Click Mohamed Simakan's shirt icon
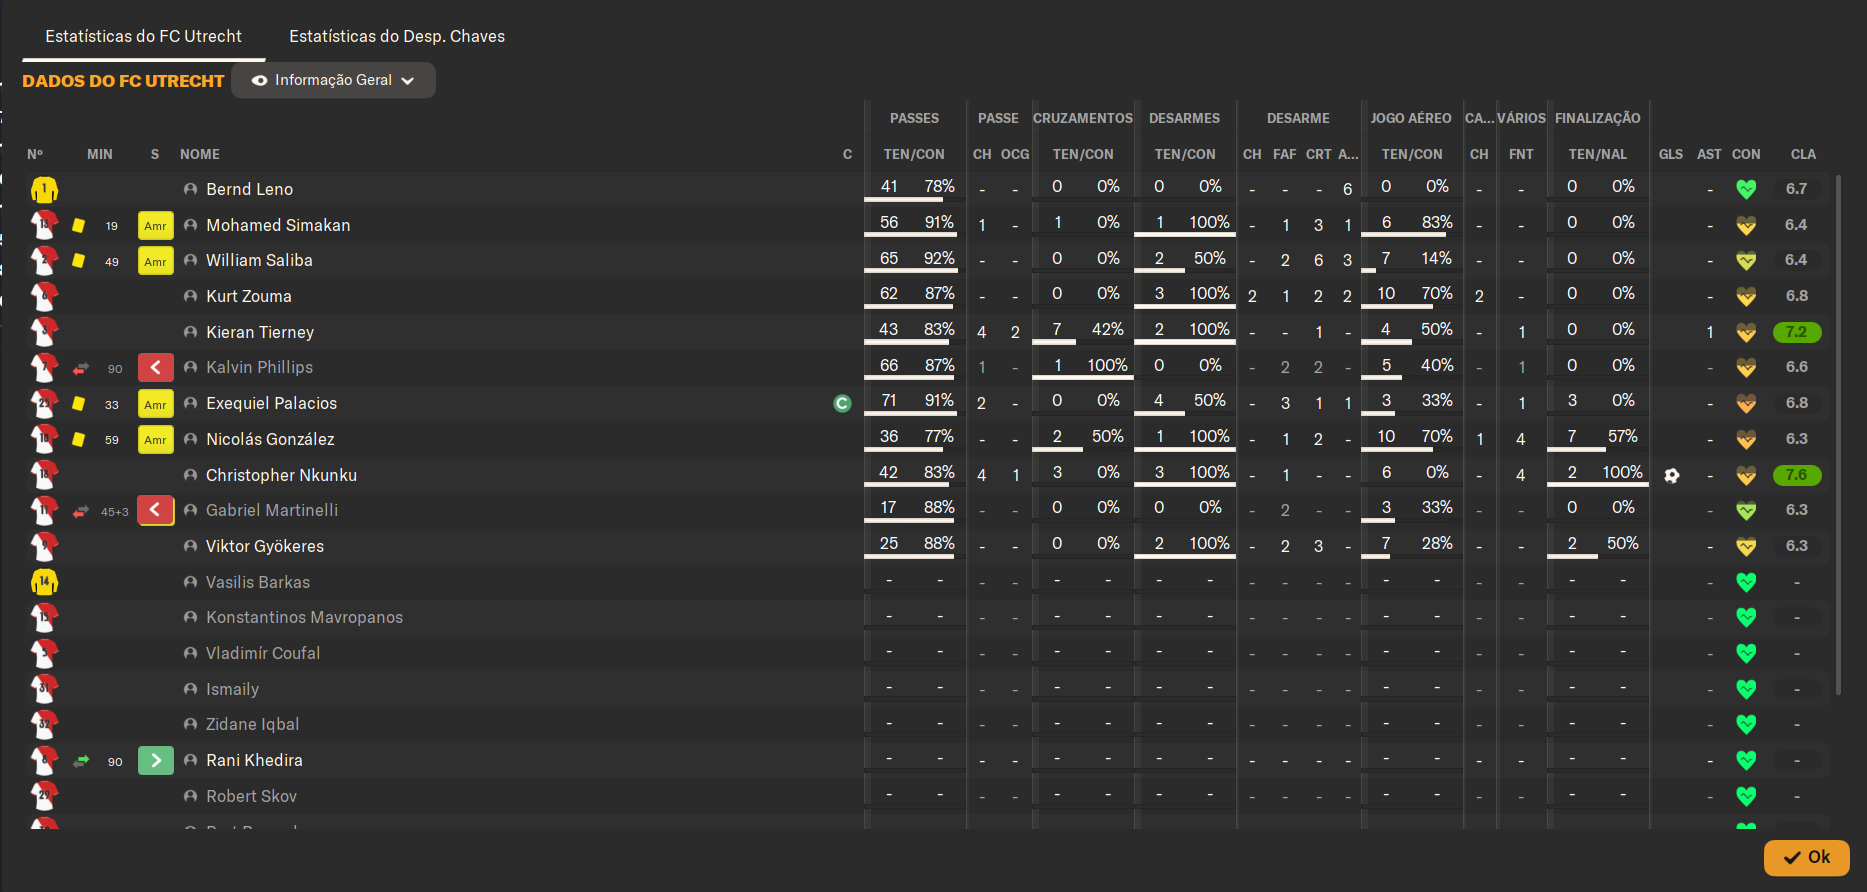This screenshot has width=1867, height=892. tap(44, 225)
